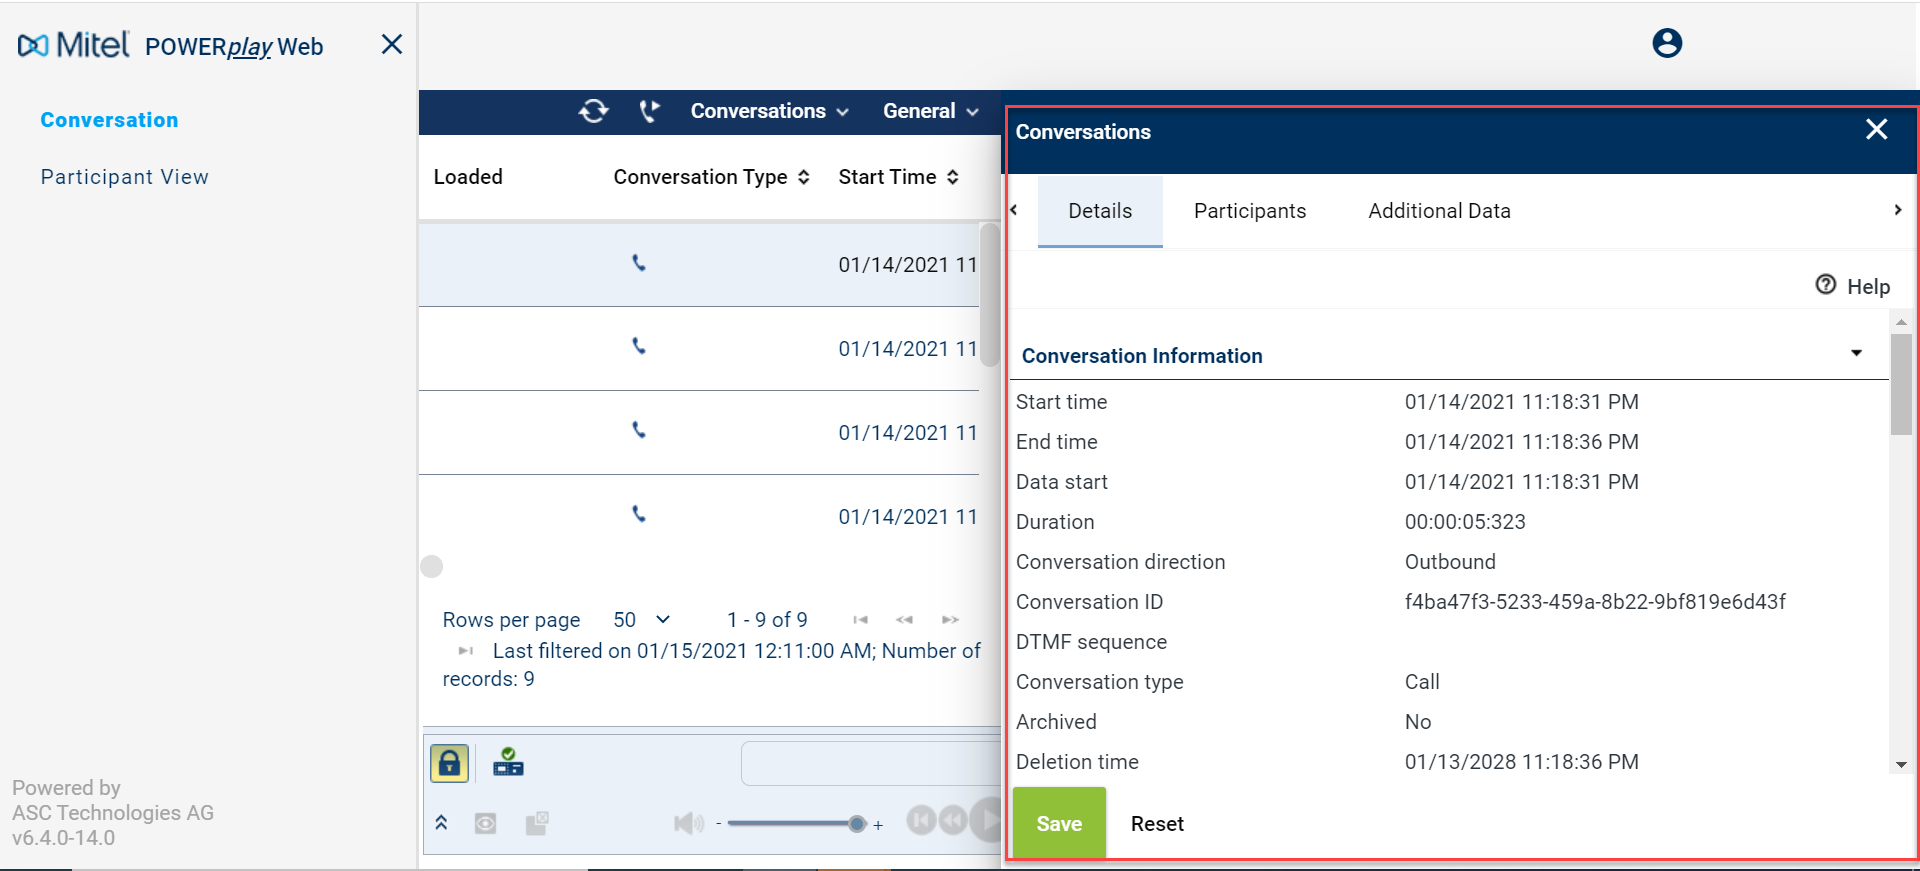Toggle the yellow padlock lock button
Screen dimensions: 1920x871
click(450, 763)
